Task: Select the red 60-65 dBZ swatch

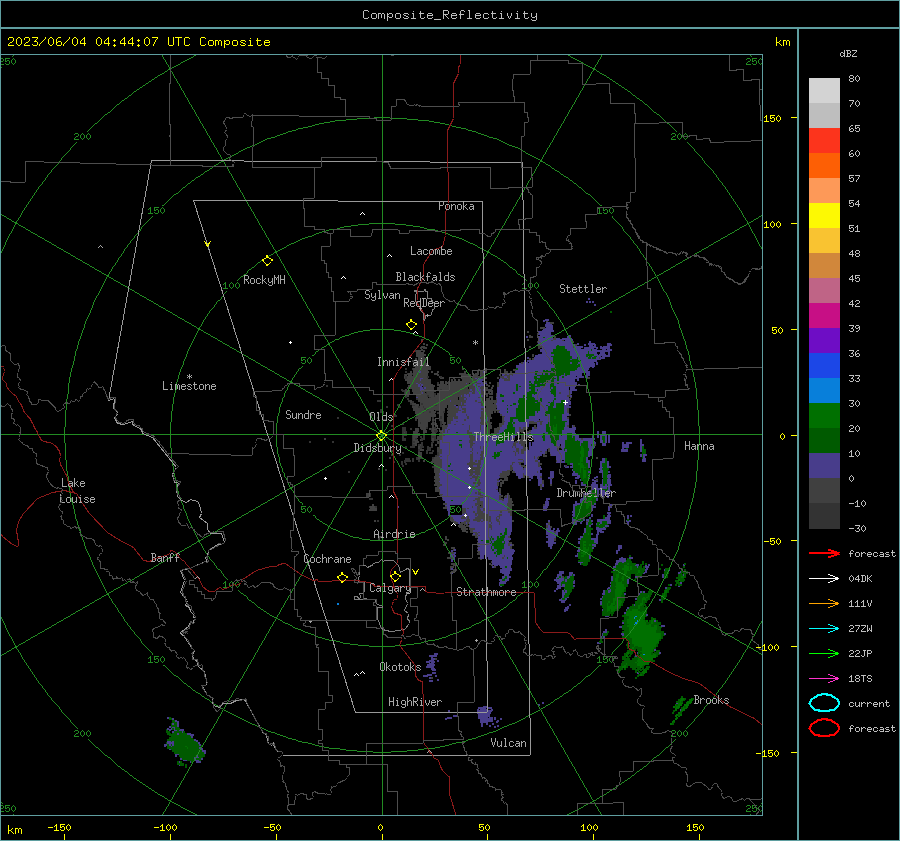Action: pos(824,141)
